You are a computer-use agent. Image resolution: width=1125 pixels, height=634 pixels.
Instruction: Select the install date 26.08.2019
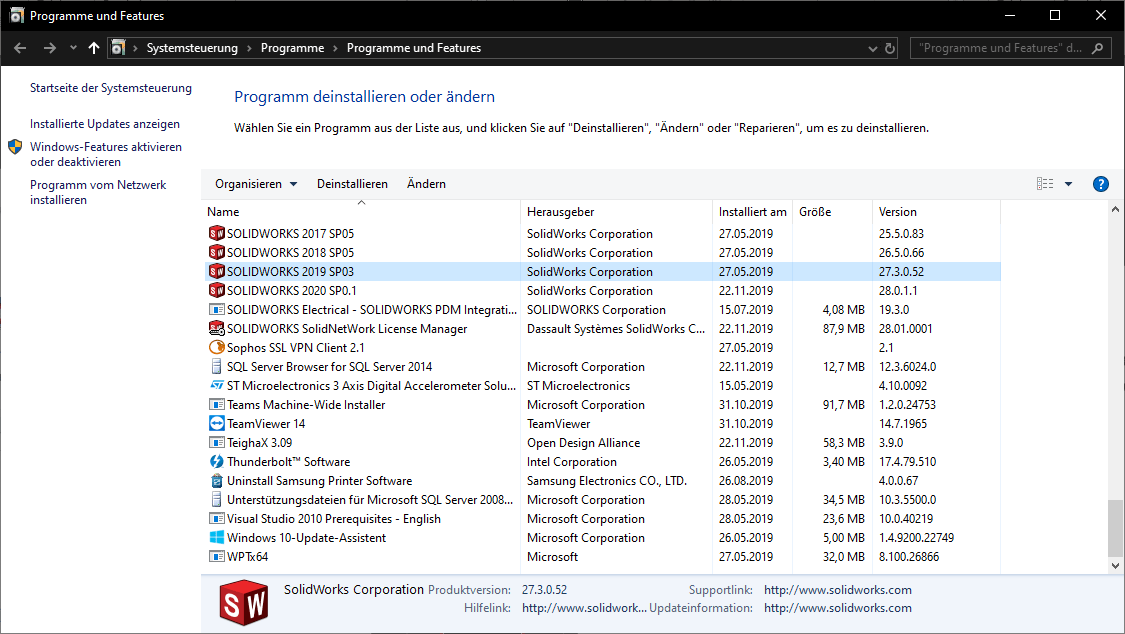pos(746,481)
